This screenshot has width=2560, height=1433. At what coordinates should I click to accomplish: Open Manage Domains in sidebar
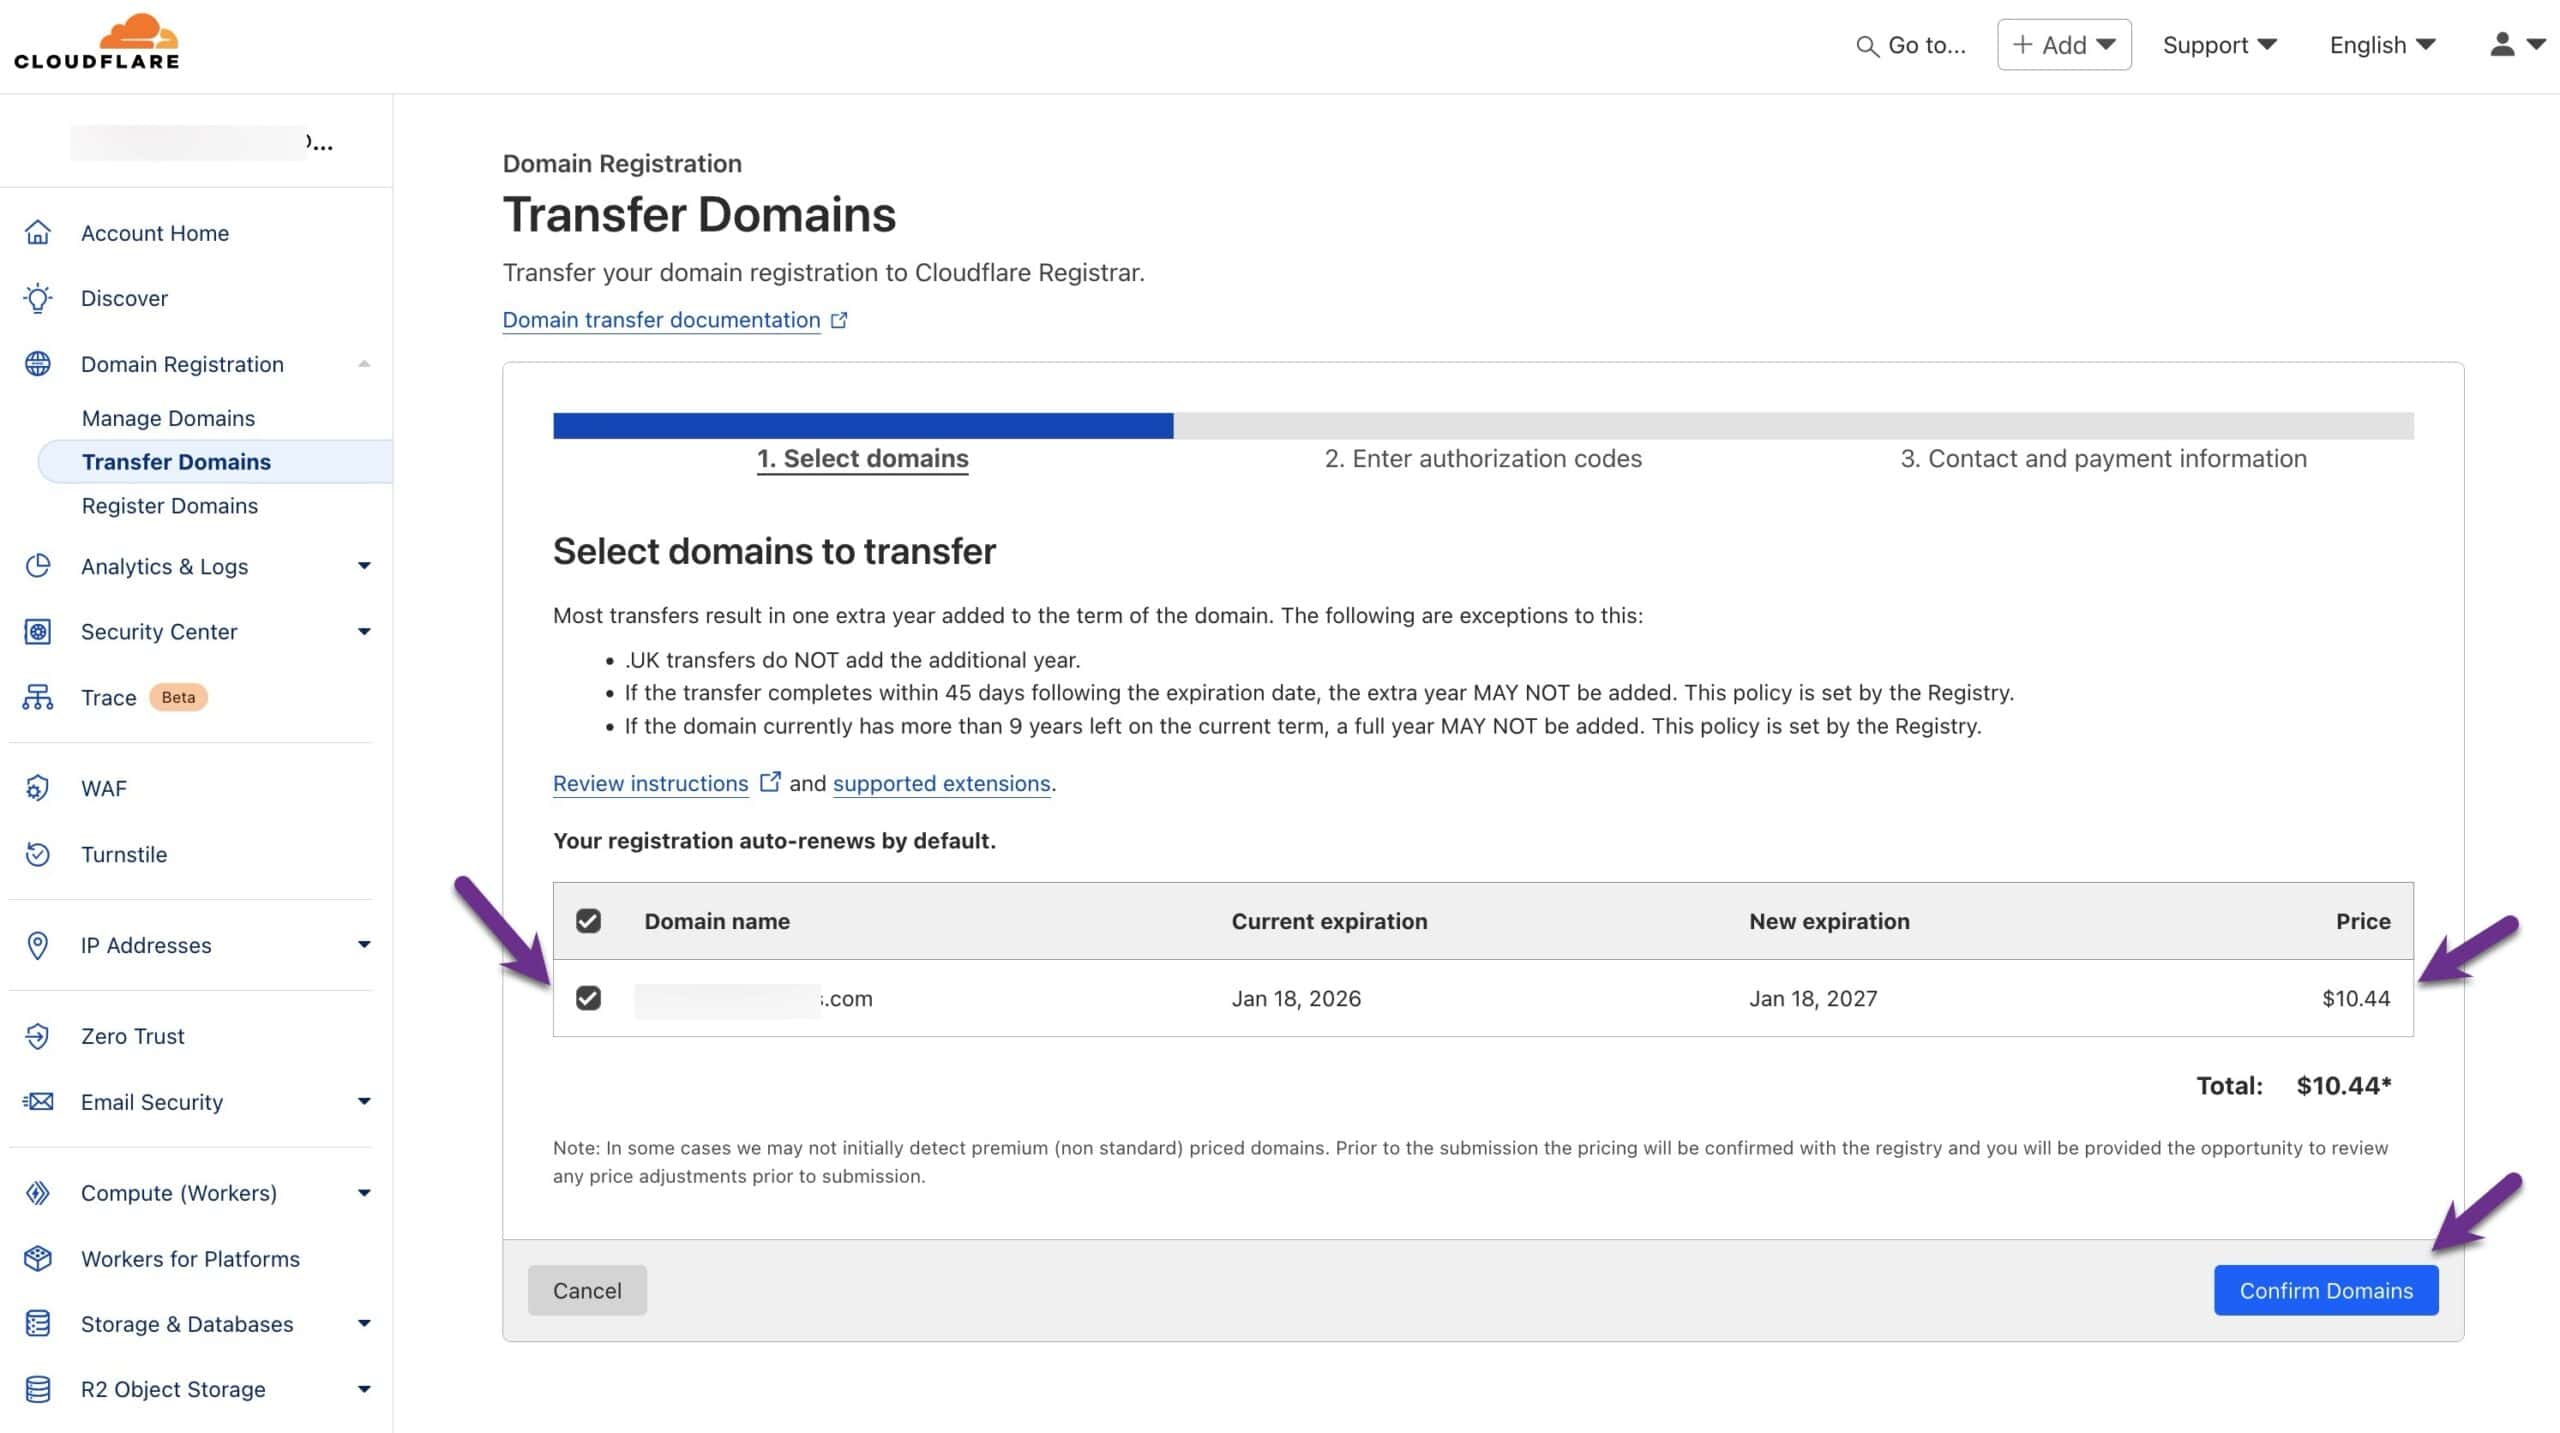(x=168, y=418)
